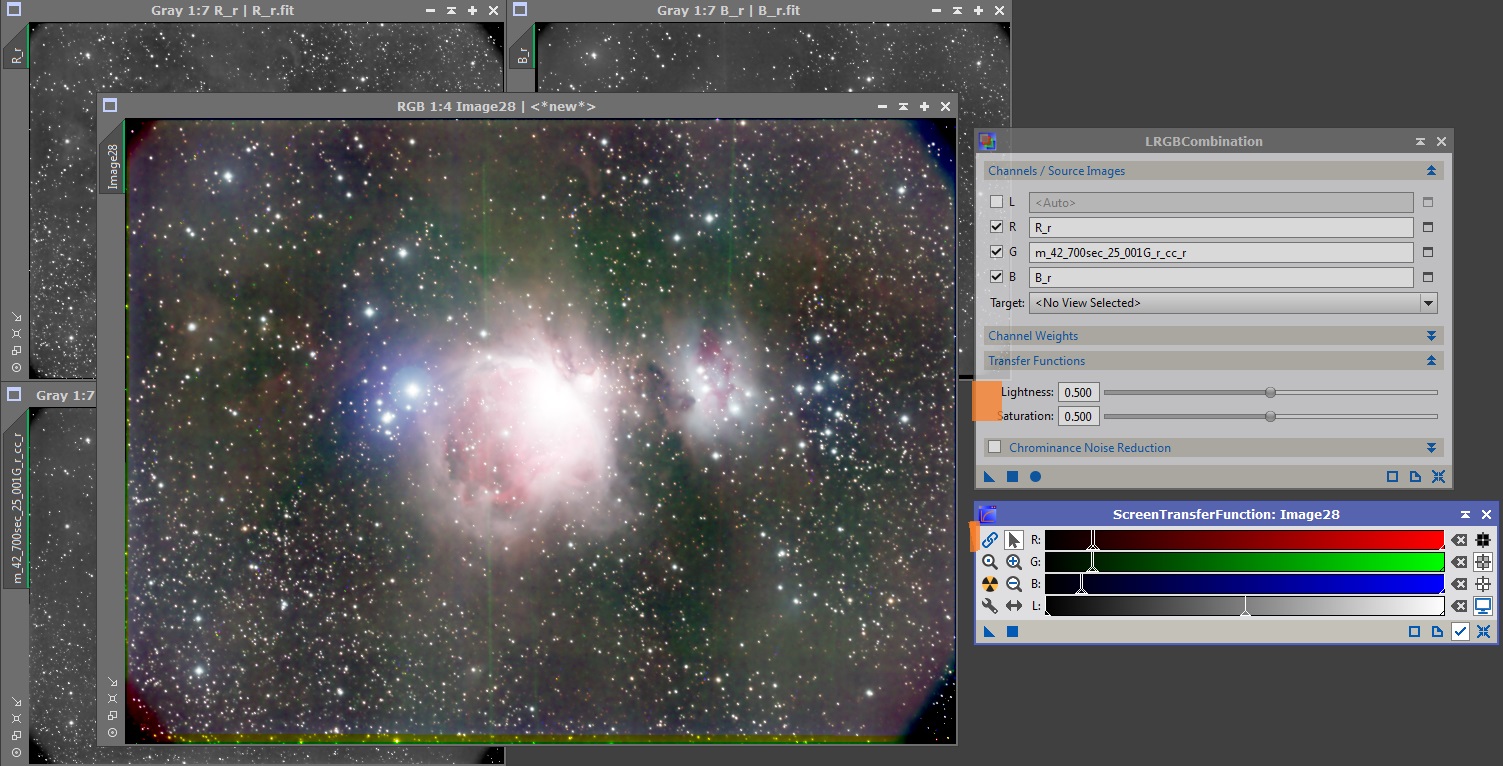Open view selector for R channel
The image size is (1503, 766).
tap(1428, 227)
